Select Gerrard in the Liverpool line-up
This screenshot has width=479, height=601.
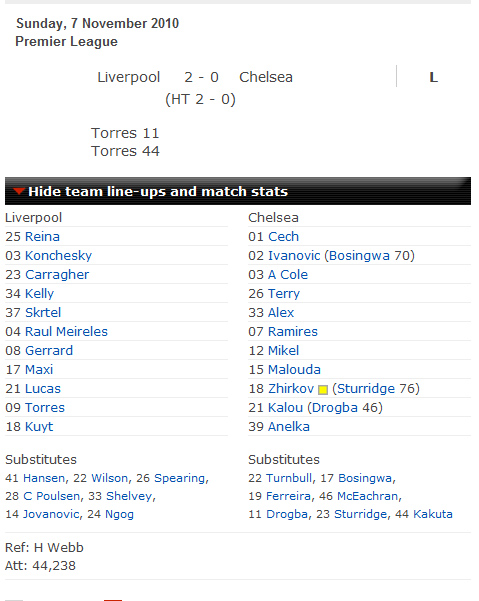tap(49, 350)
